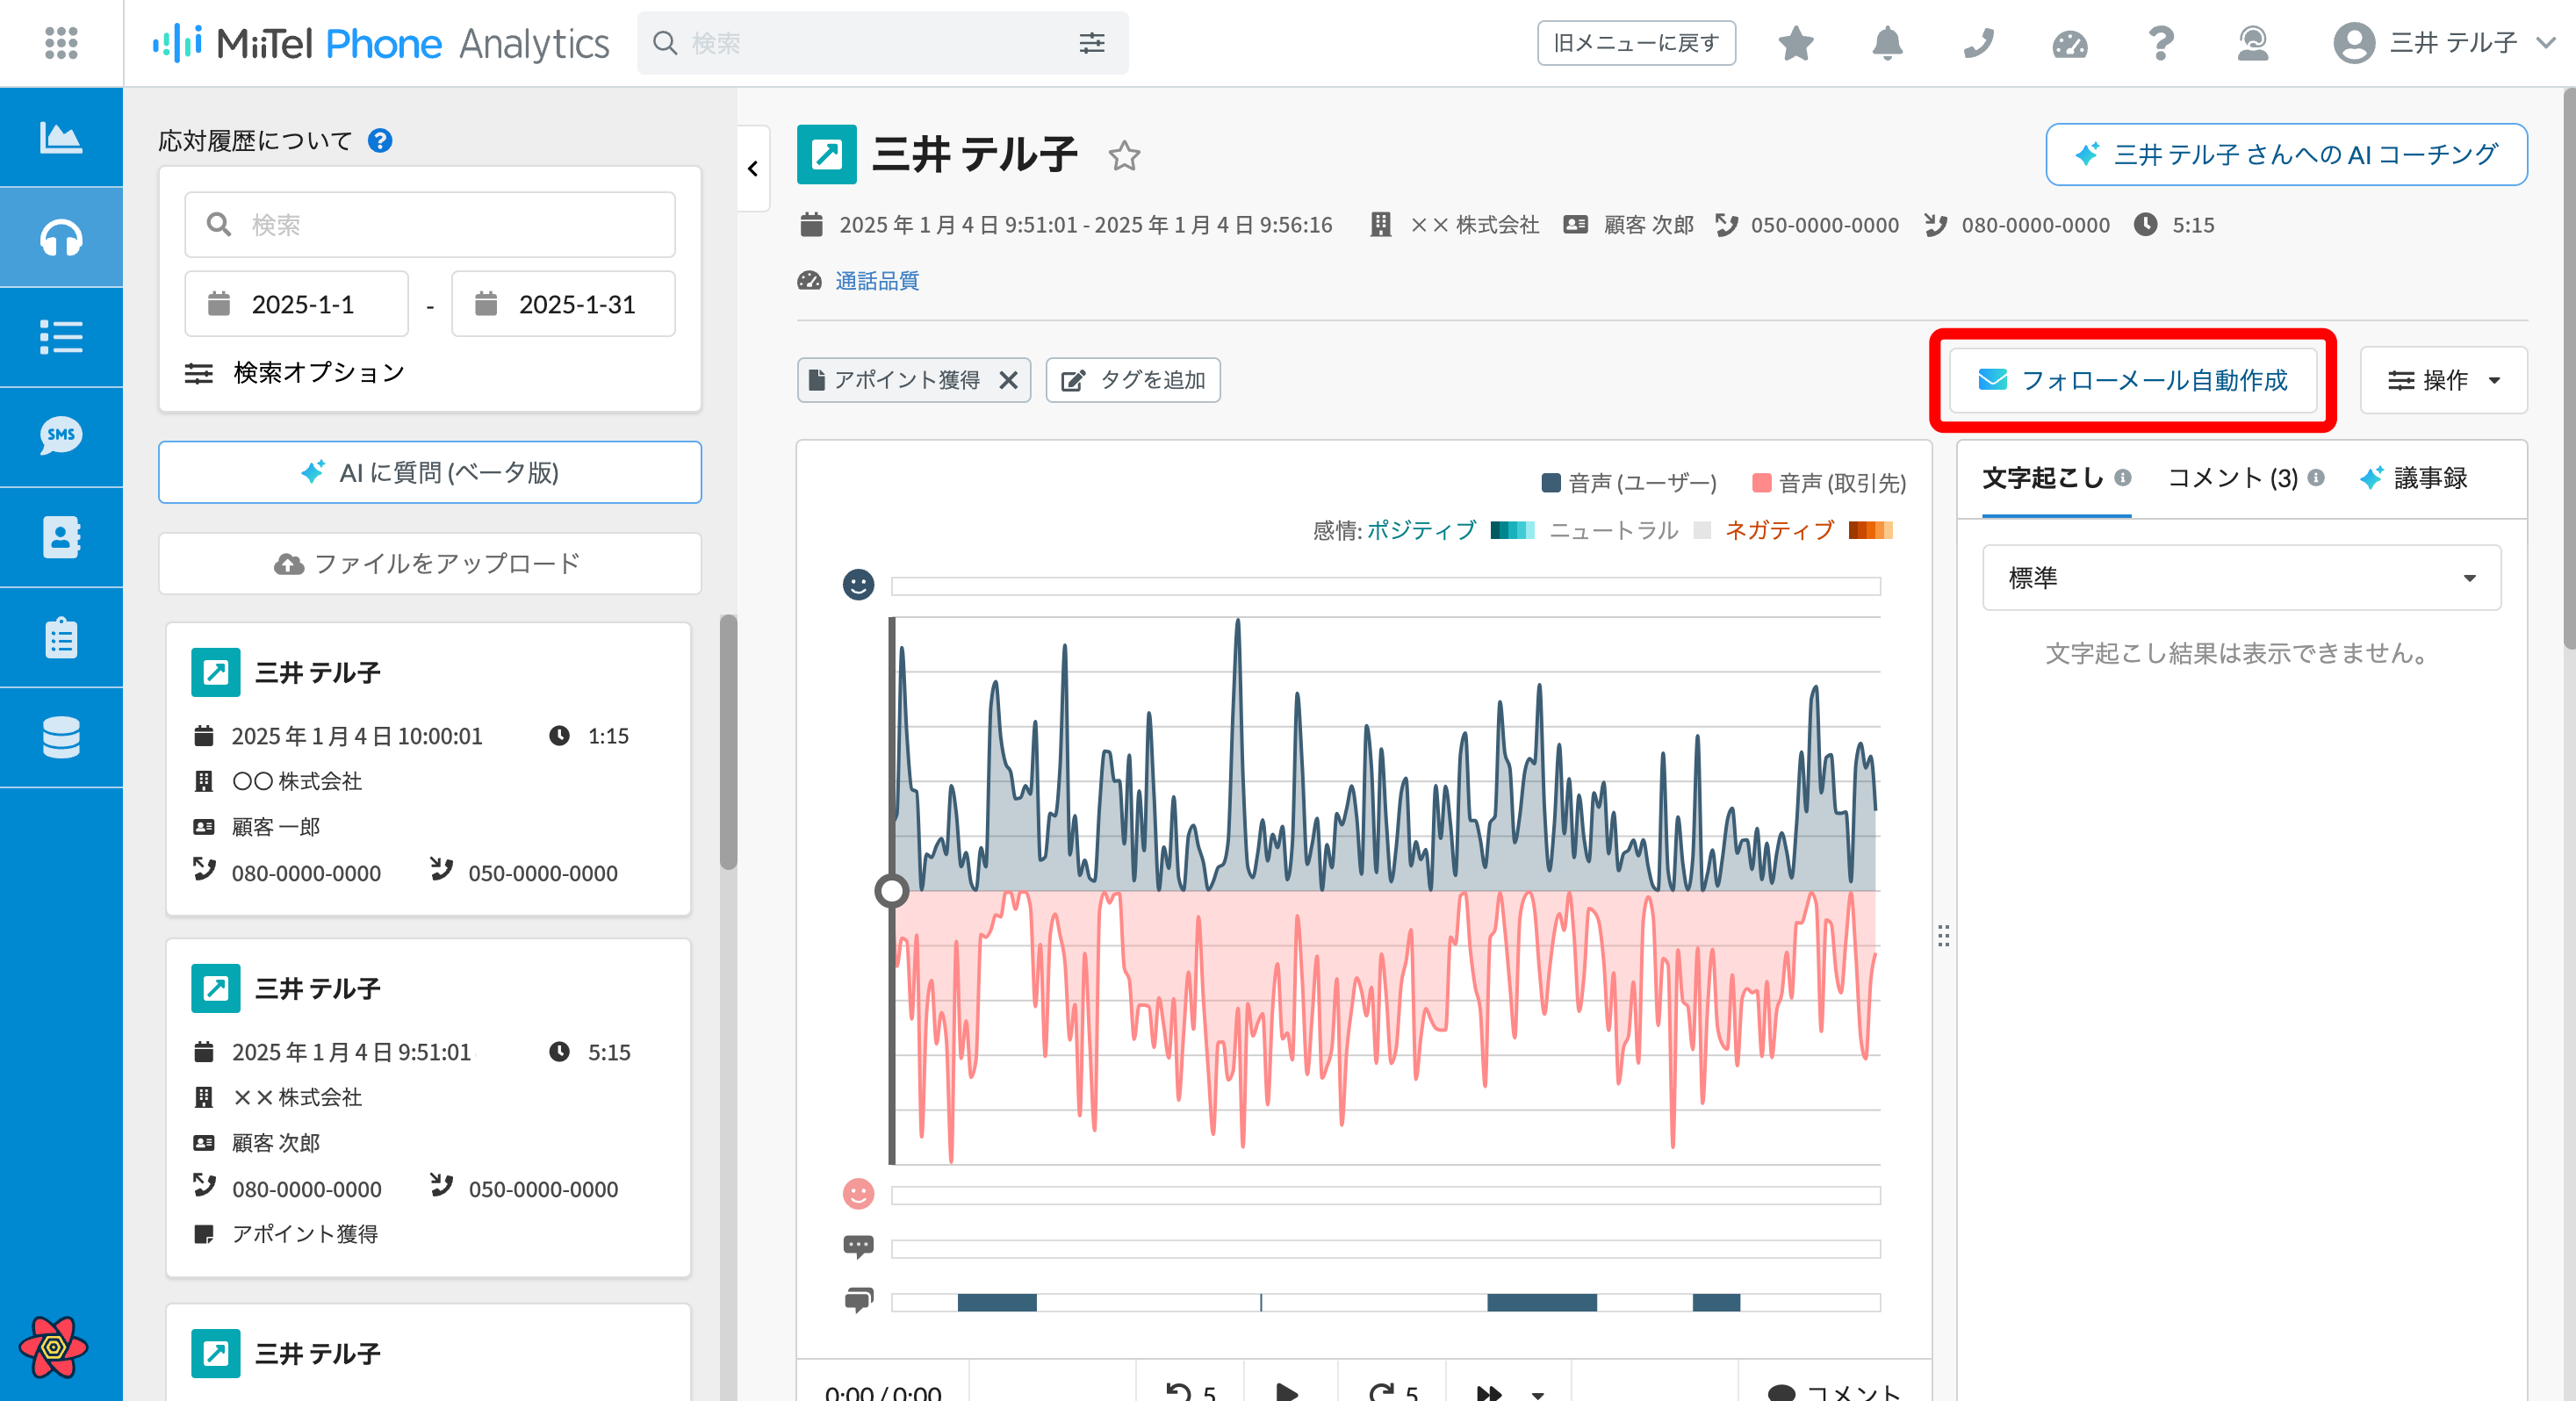Click the positive smiley emotion icon

858,584
